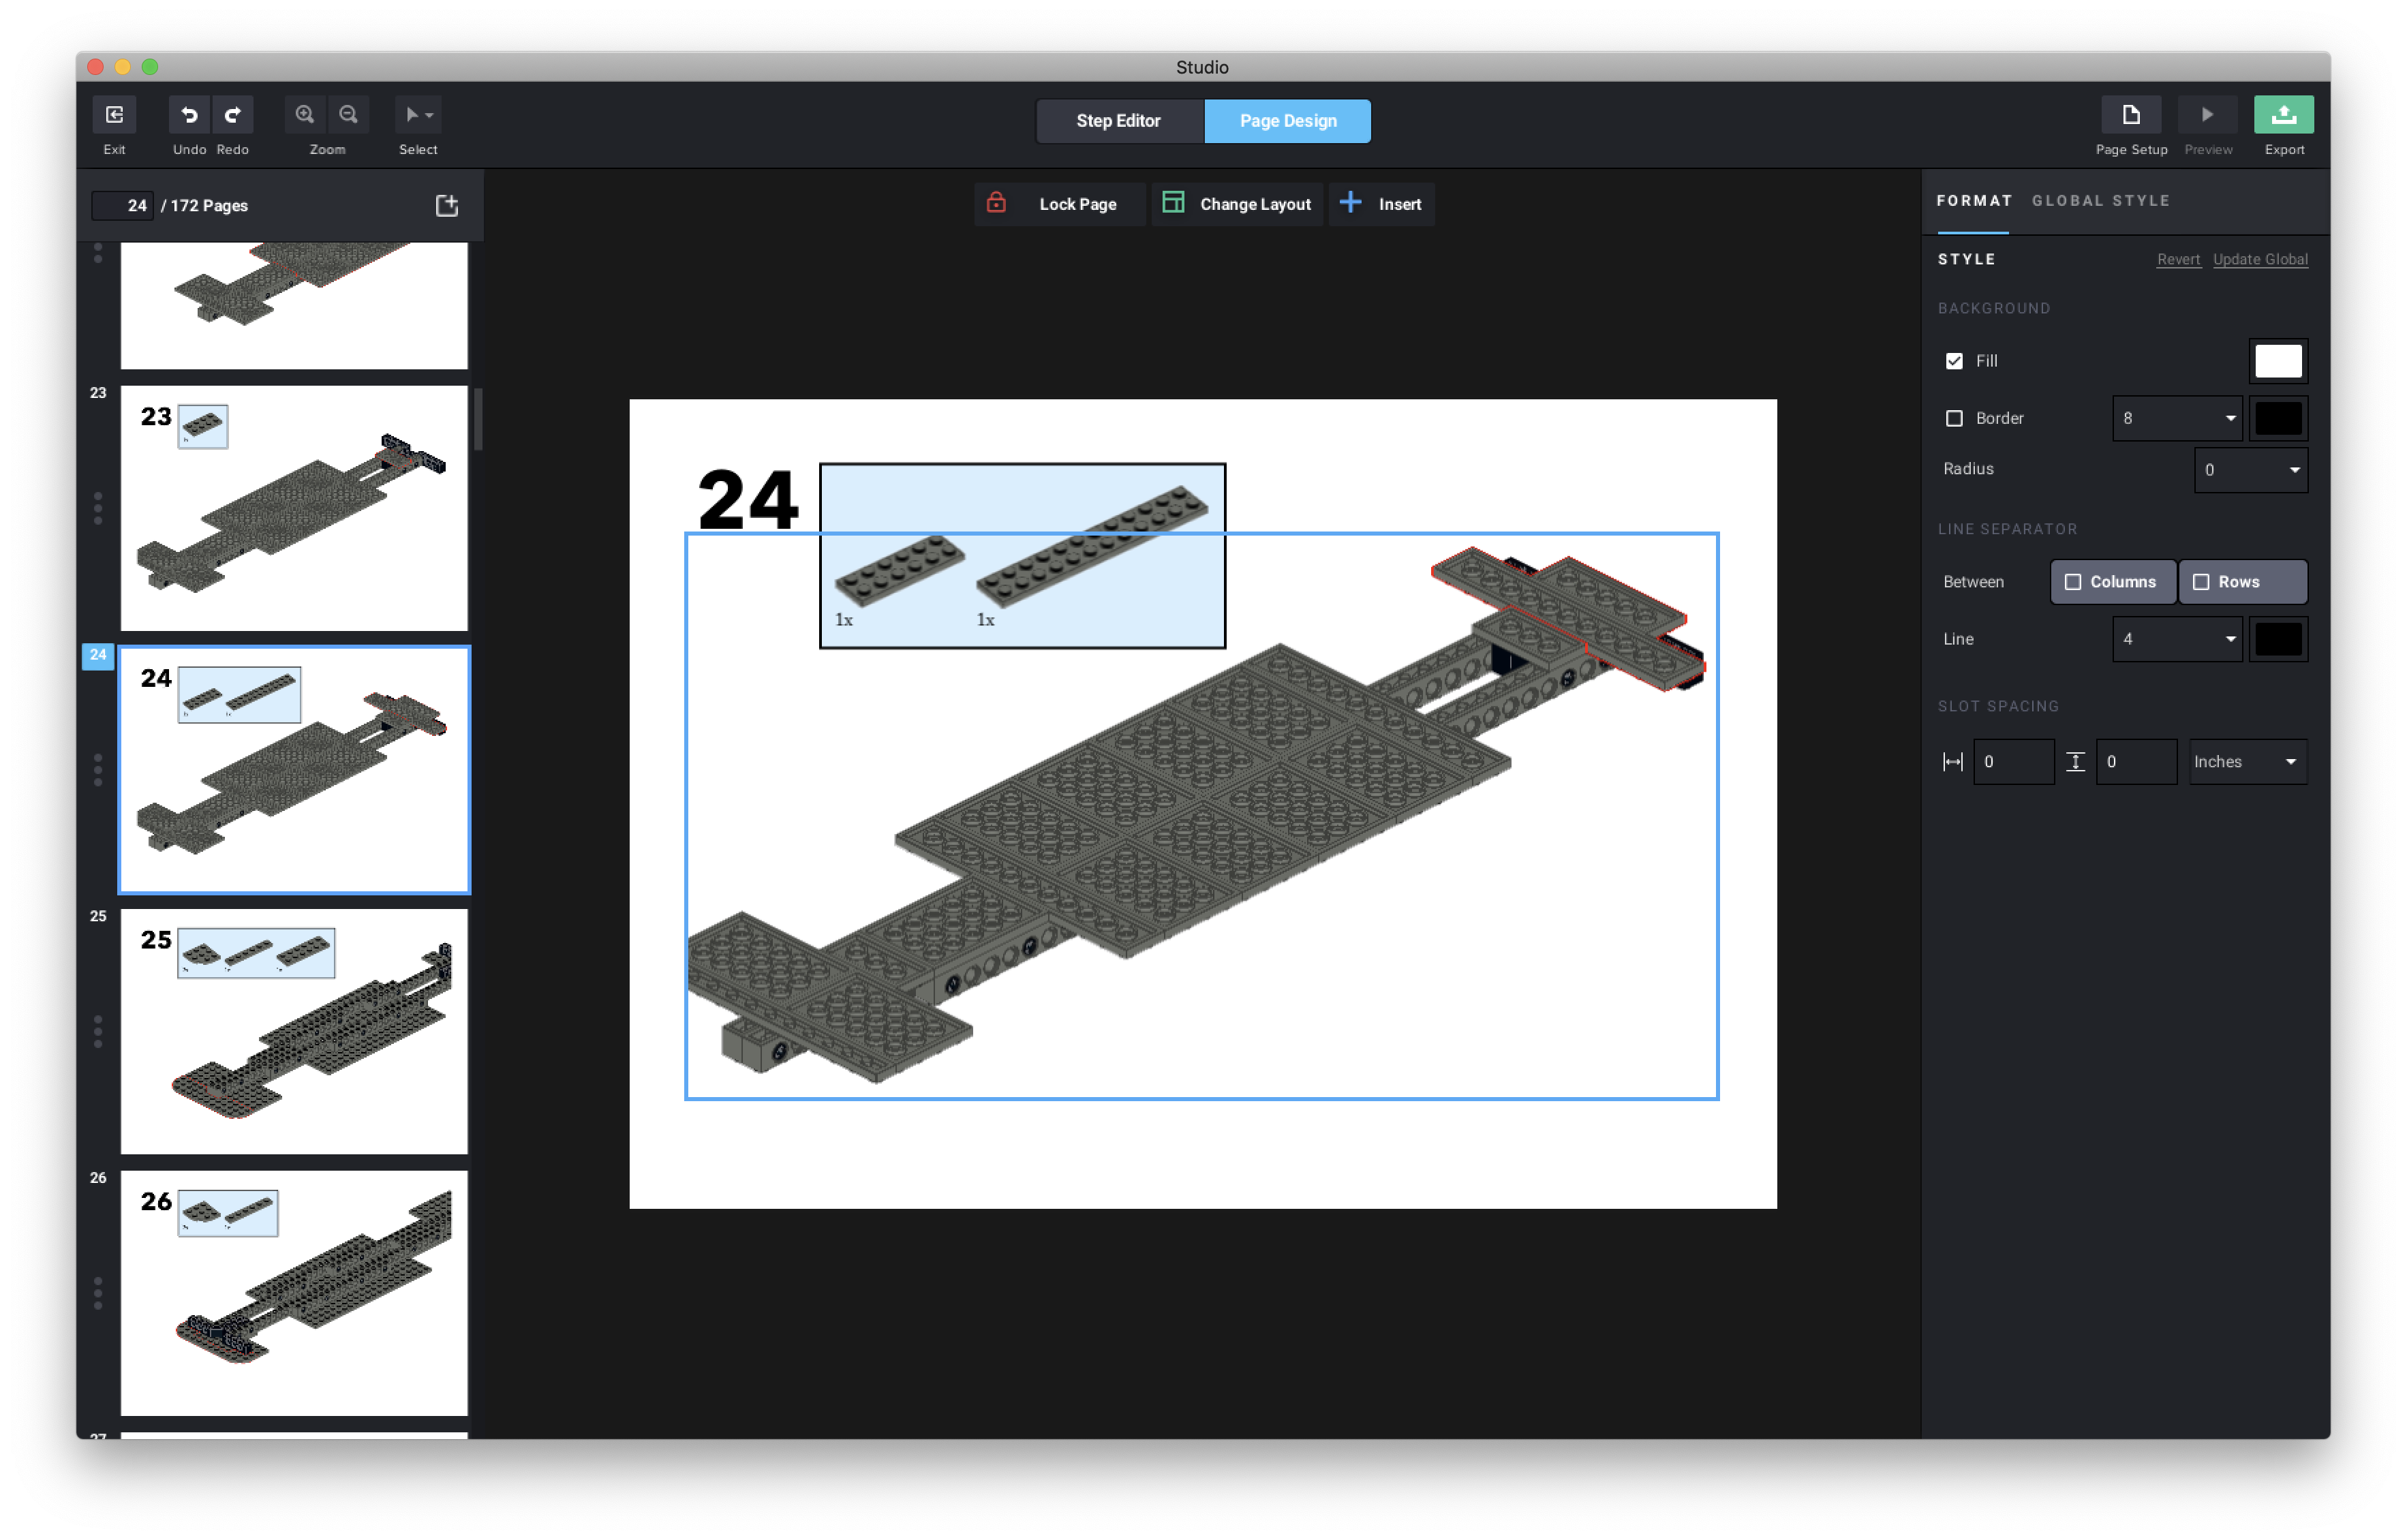The width and height of the screenshot is (2407, 1540).
Task: Undo the last action
Action: (x=189, y=115)
